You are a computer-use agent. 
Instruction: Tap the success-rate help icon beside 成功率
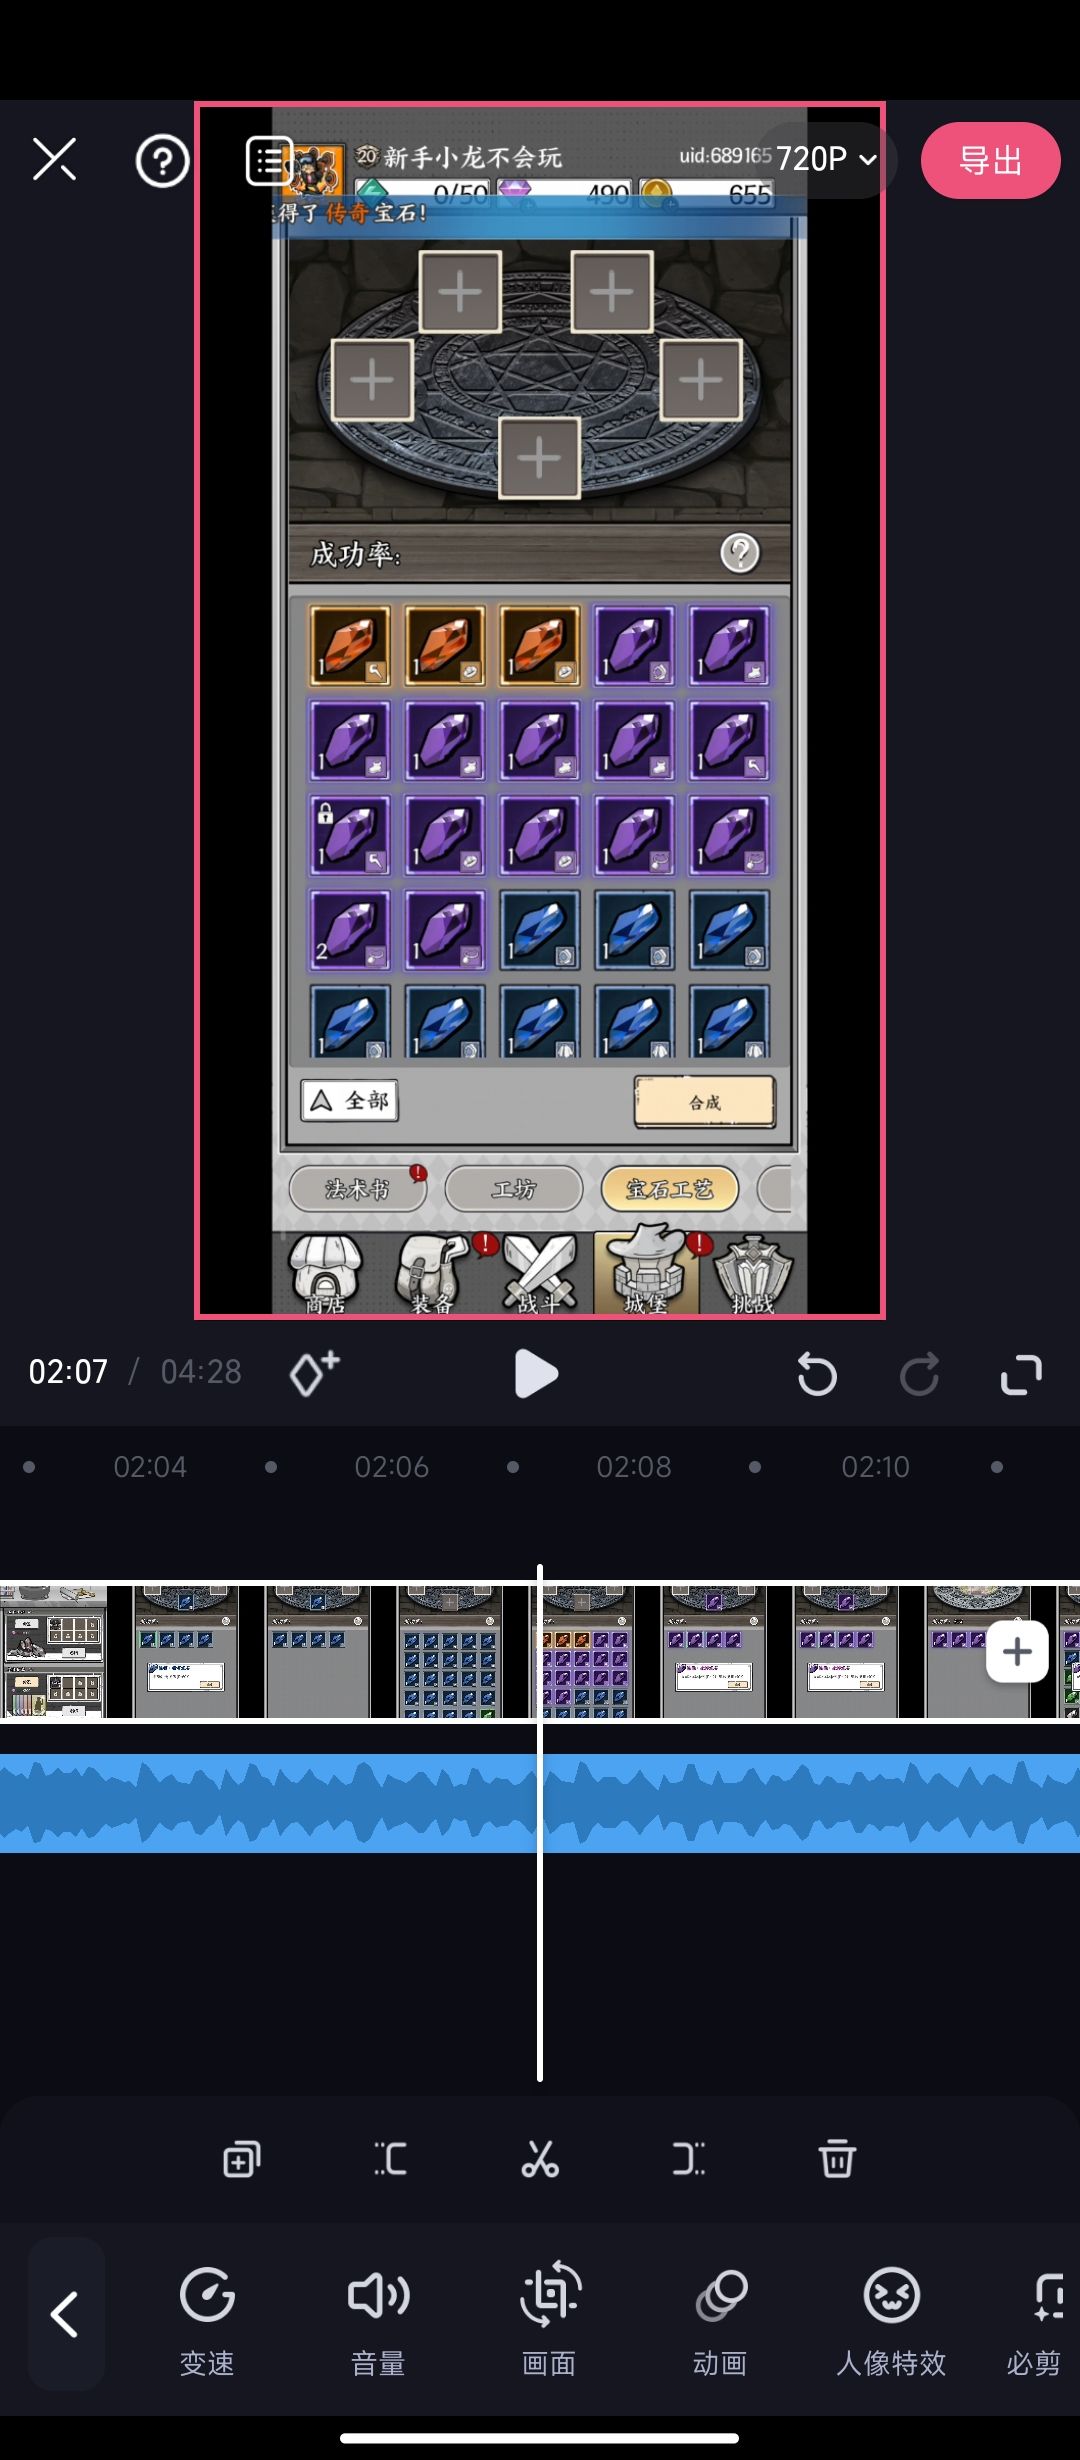[740, 553]
